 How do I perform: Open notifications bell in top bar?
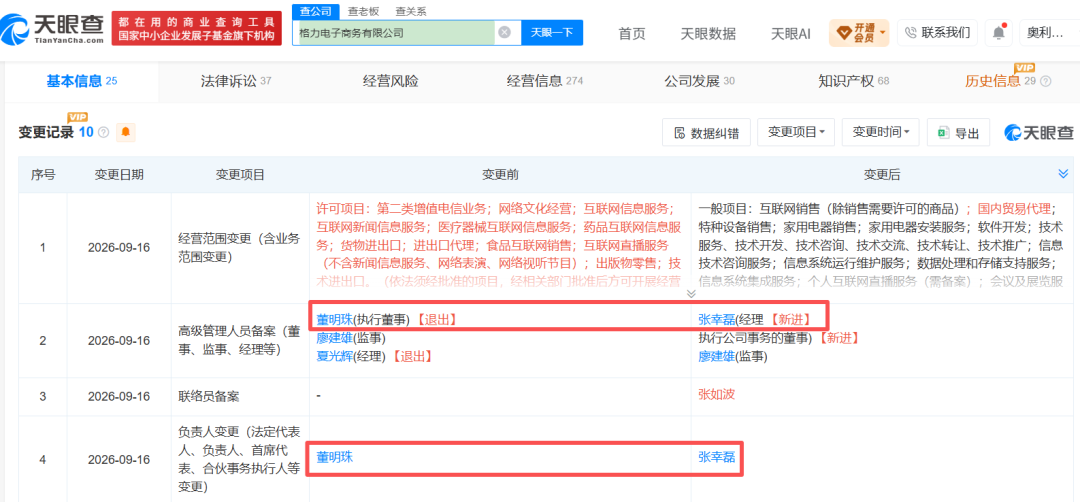(x=998, y=32)
